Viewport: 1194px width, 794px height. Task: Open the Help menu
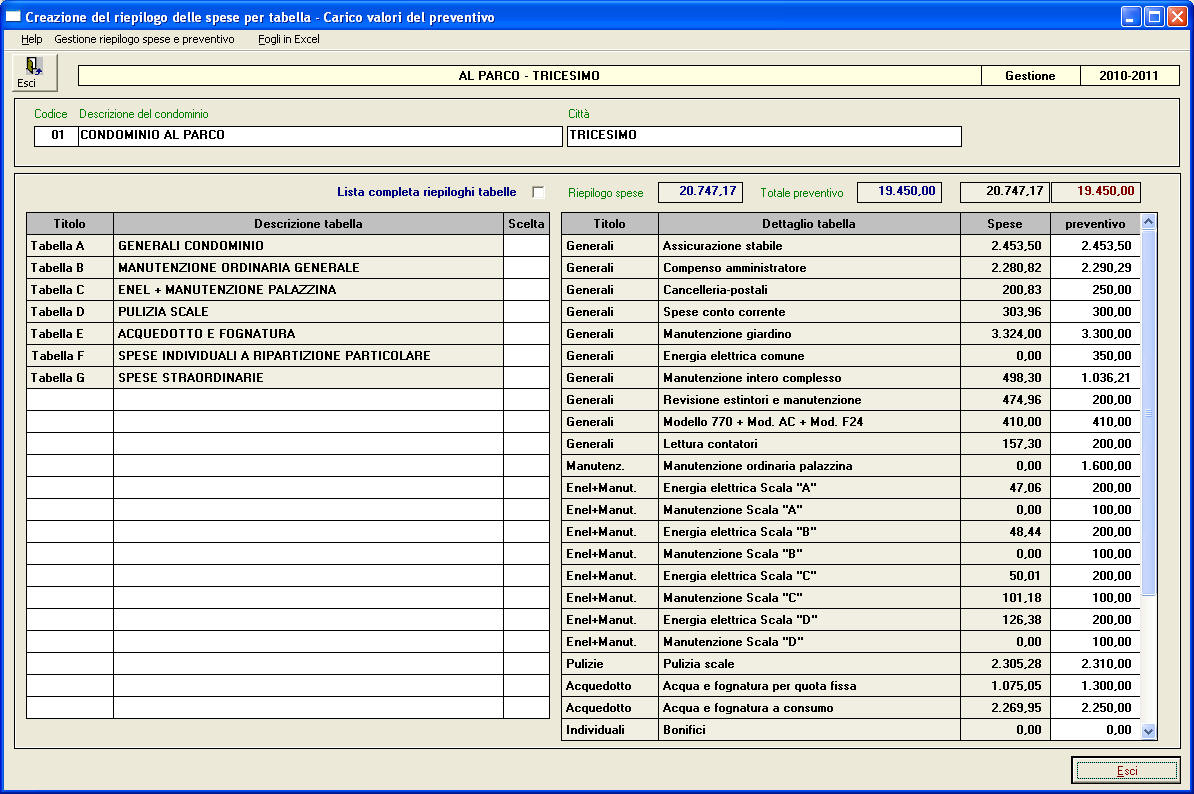[x=31, y=39]
